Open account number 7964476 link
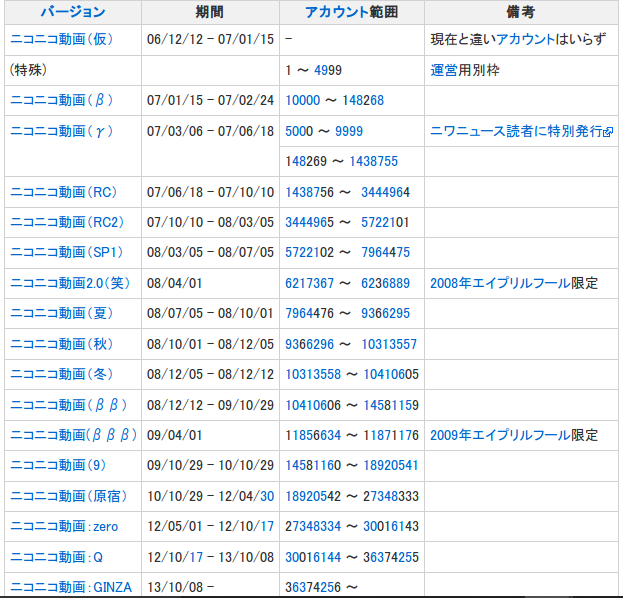 (310, 313)
